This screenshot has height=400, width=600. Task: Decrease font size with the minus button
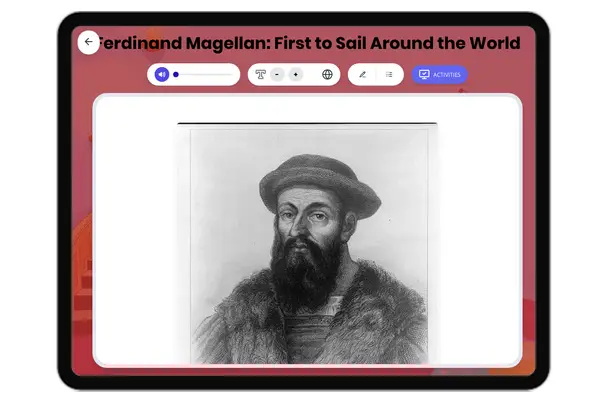coord(277,74)
